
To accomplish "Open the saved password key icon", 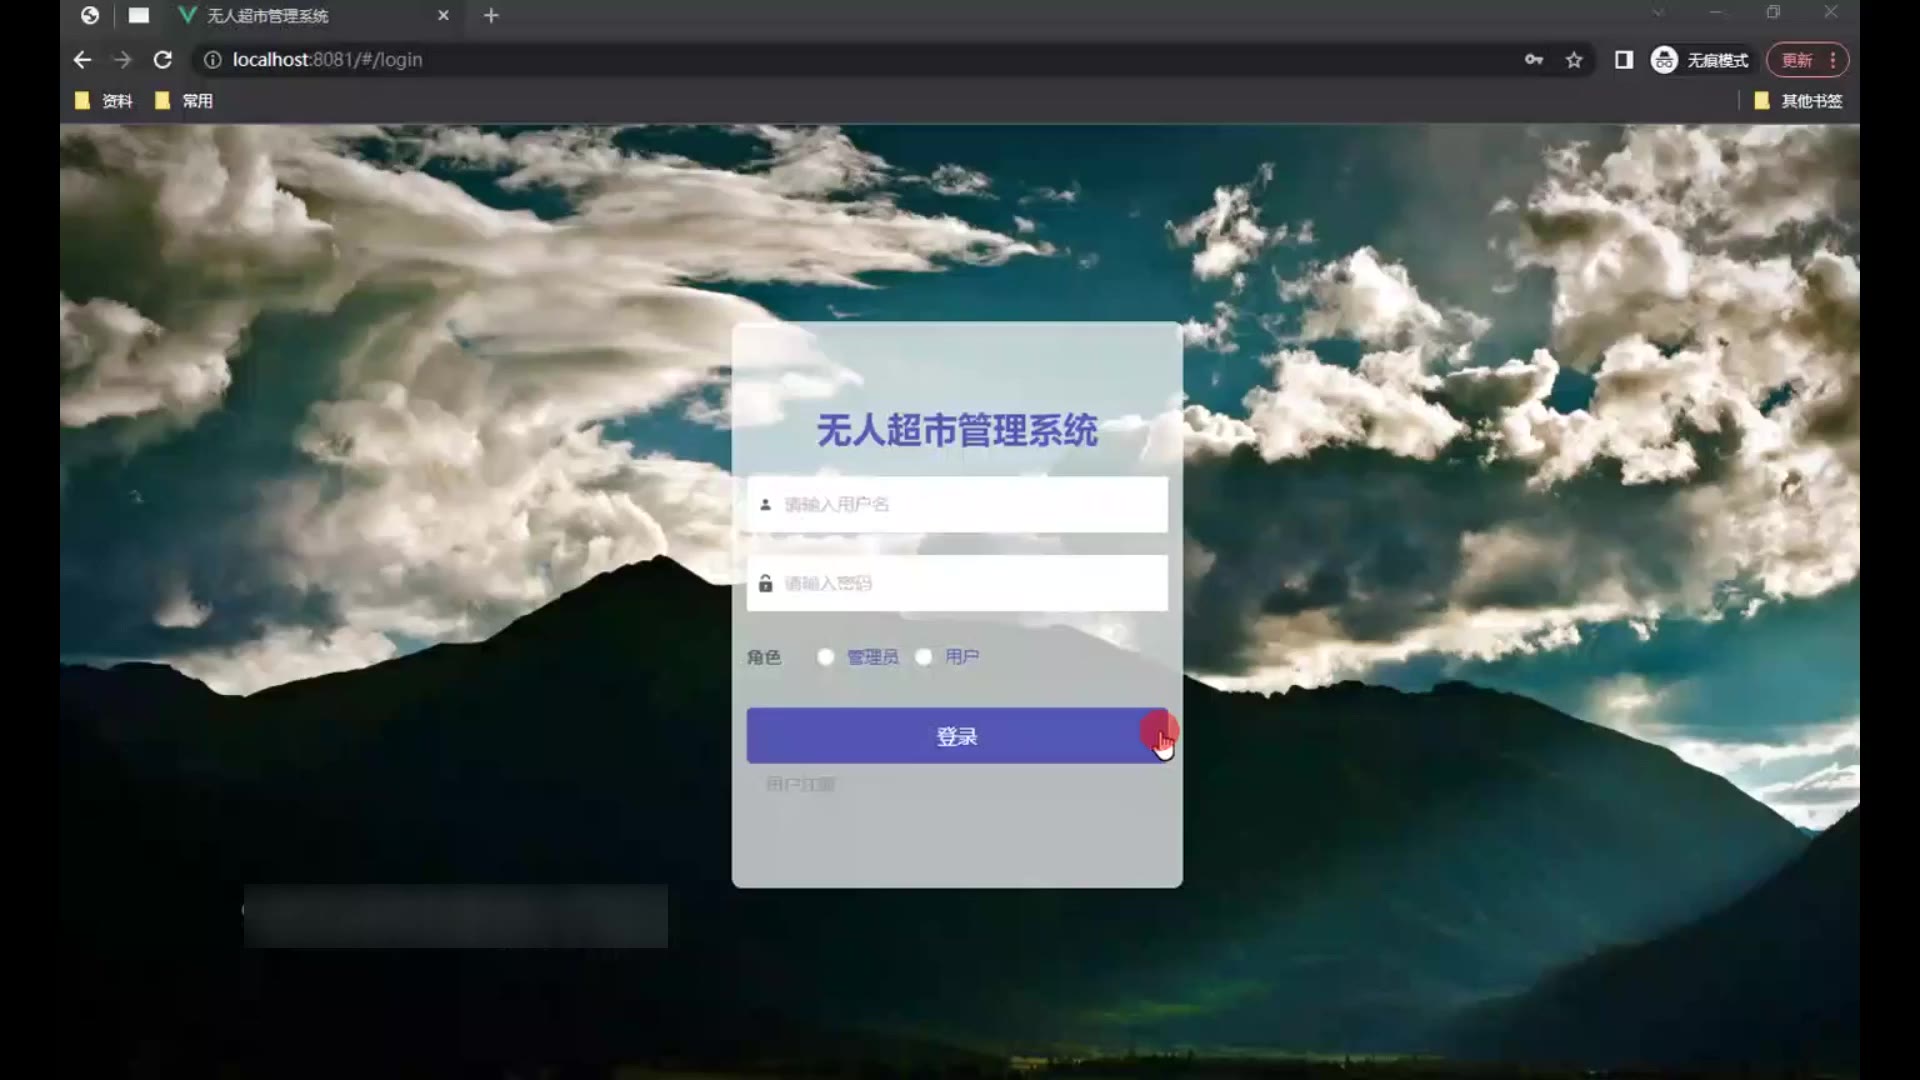I will (1533, 60).
